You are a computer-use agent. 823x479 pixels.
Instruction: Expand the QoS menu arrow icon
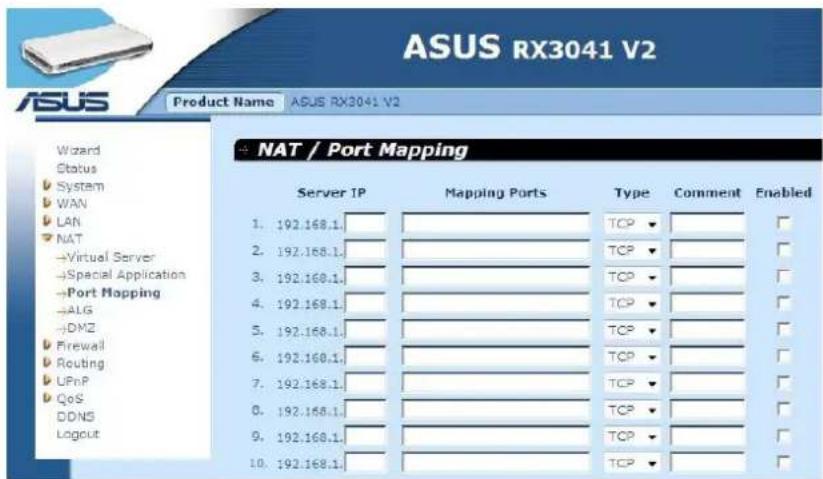47,398
